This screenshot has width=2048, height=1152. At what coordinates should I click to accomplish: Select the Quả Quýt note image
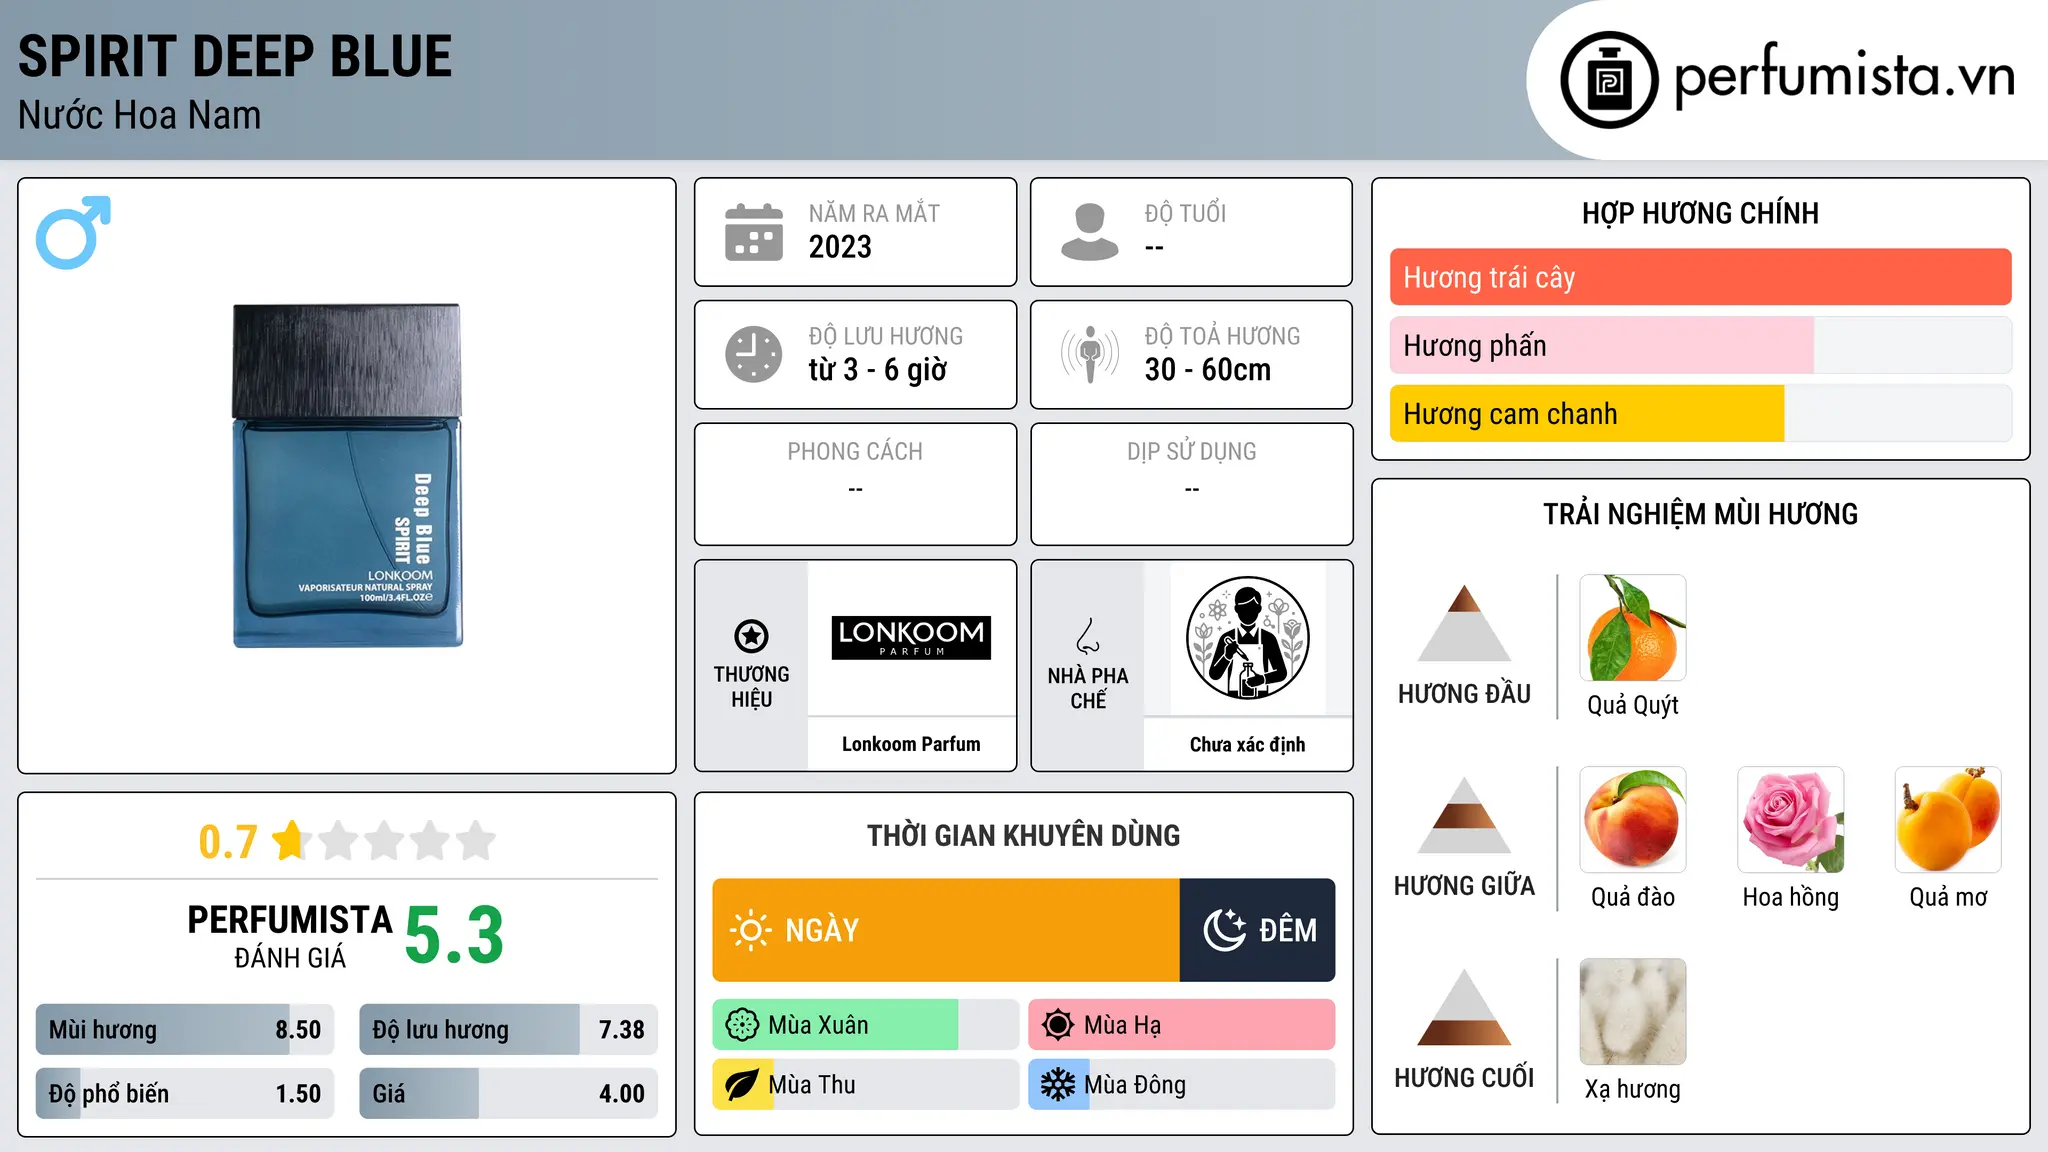pyautogui.click(x=1633, y=628)
